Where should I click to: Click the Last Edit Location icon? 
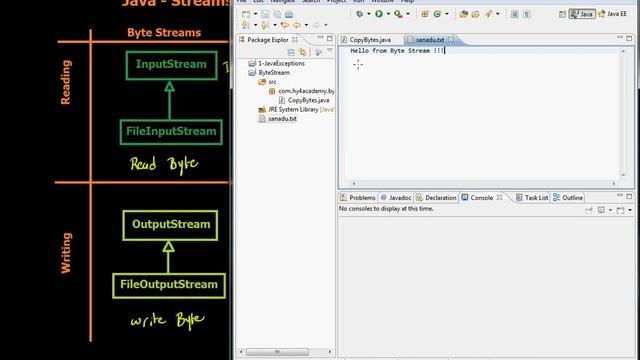tap(284, 25)
